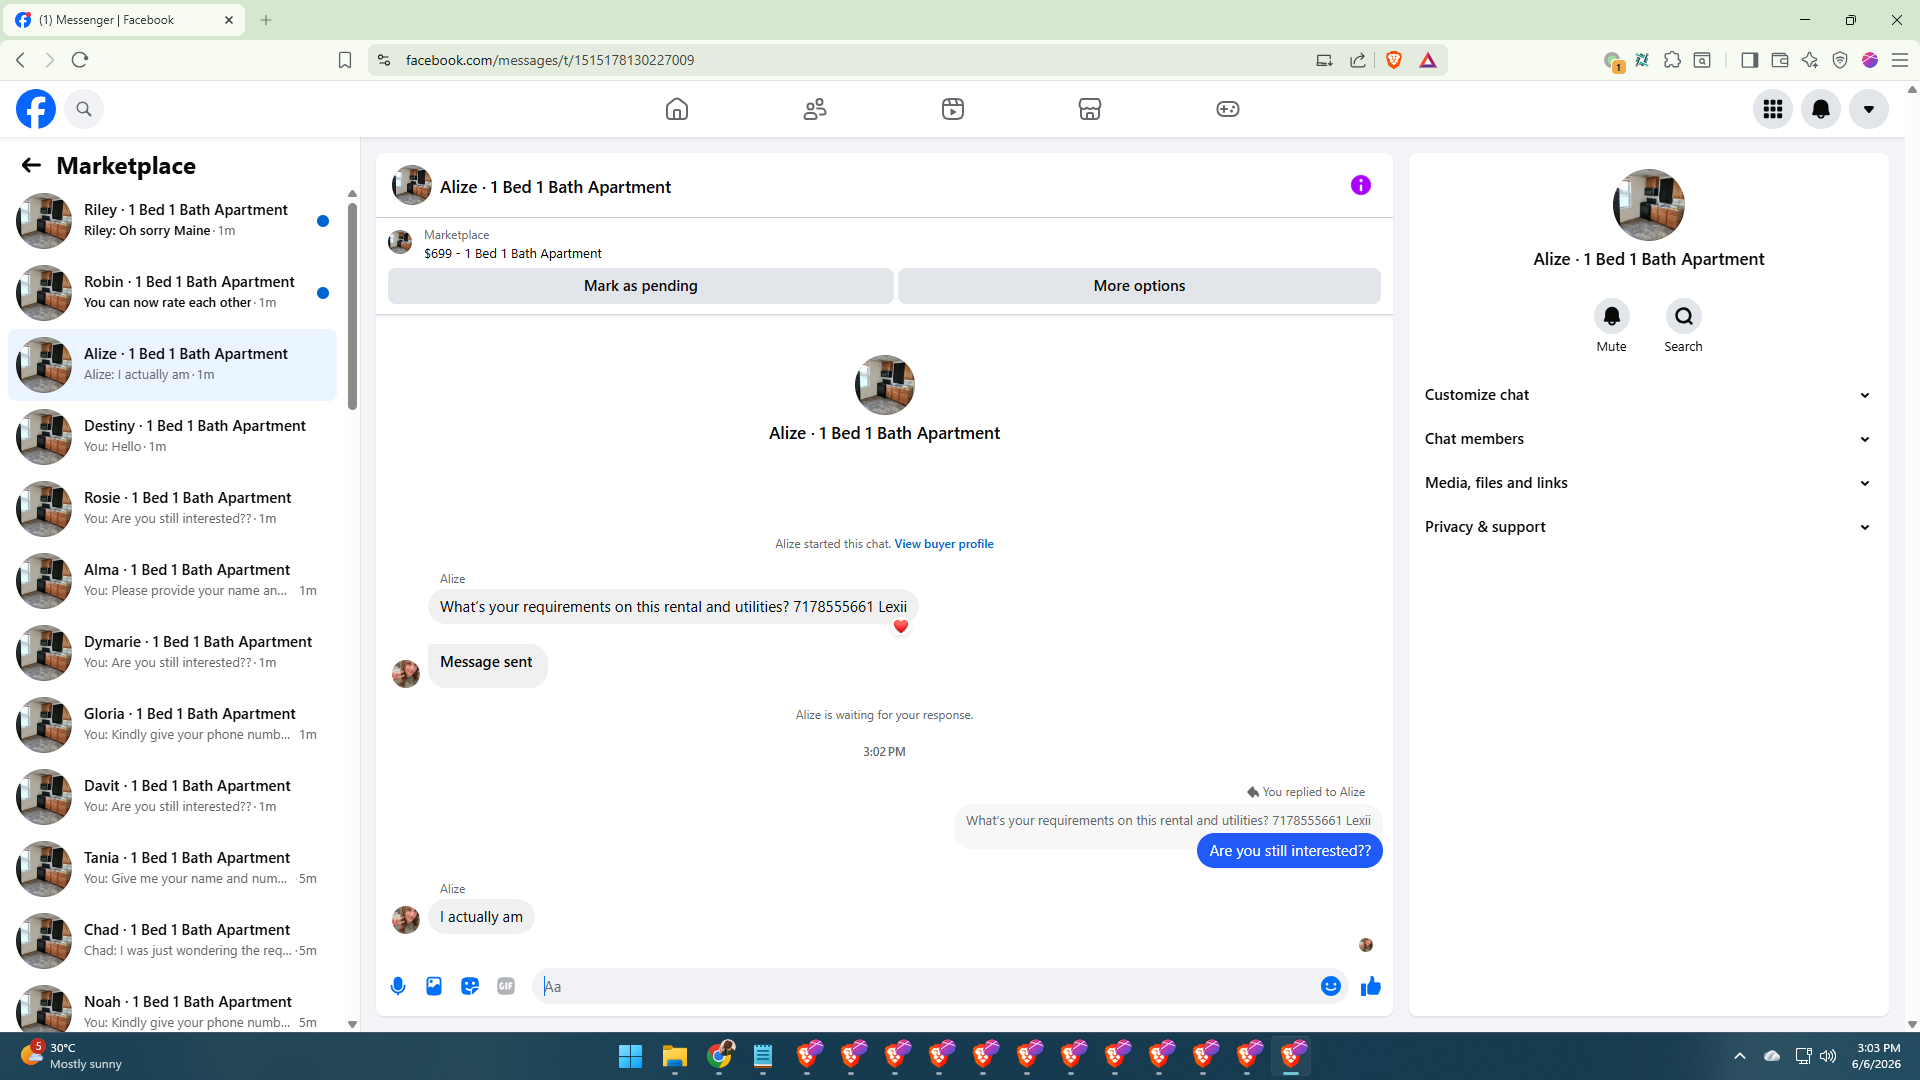Open Destiny's apartment conversation

[x=172, y=437]
